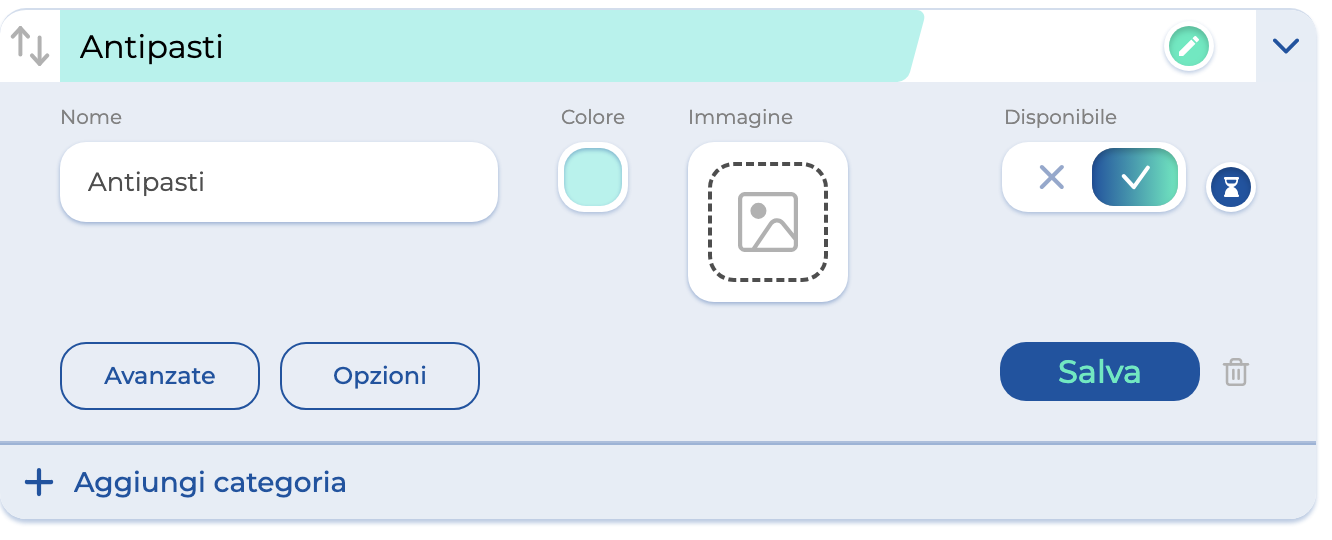1332x540 pixels.
Task: Click the Aggiungi categoria link
Action: click(210, 483)
